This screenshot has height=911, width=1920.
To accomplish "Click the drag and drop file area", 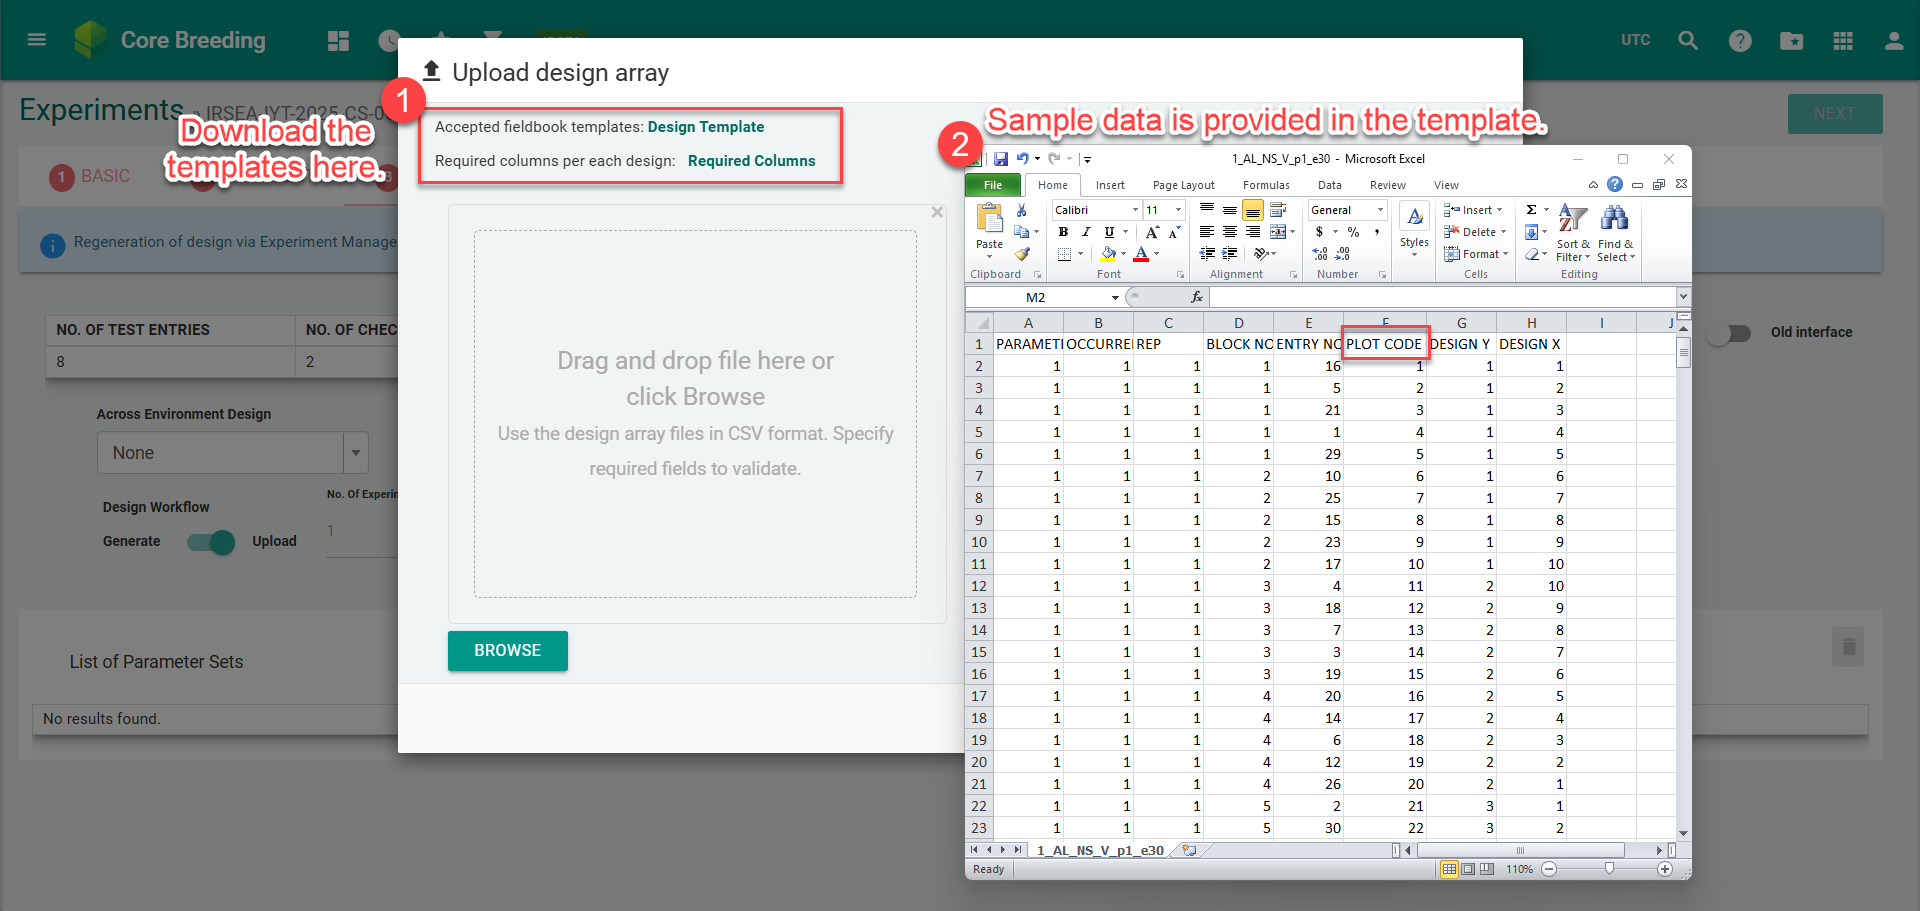I will click(x=695, y=414).
